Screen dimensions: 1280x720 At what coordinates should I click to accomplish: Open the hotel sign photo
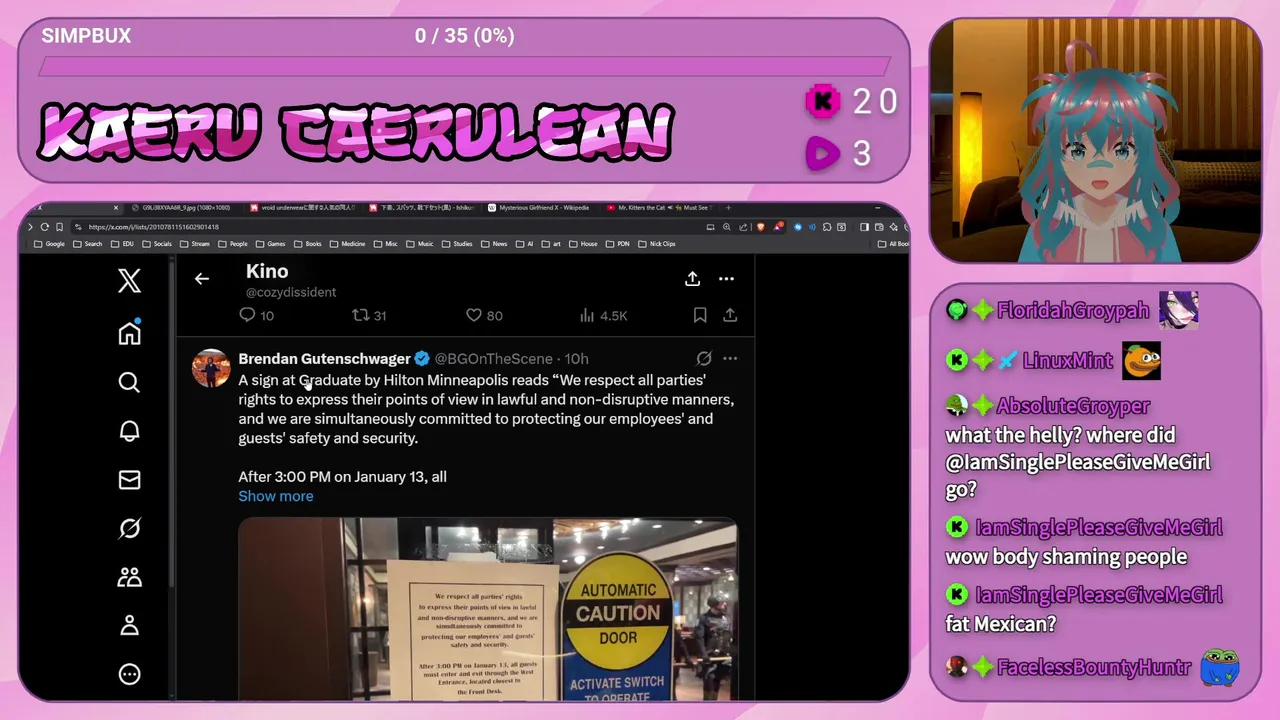coord(488,609)
